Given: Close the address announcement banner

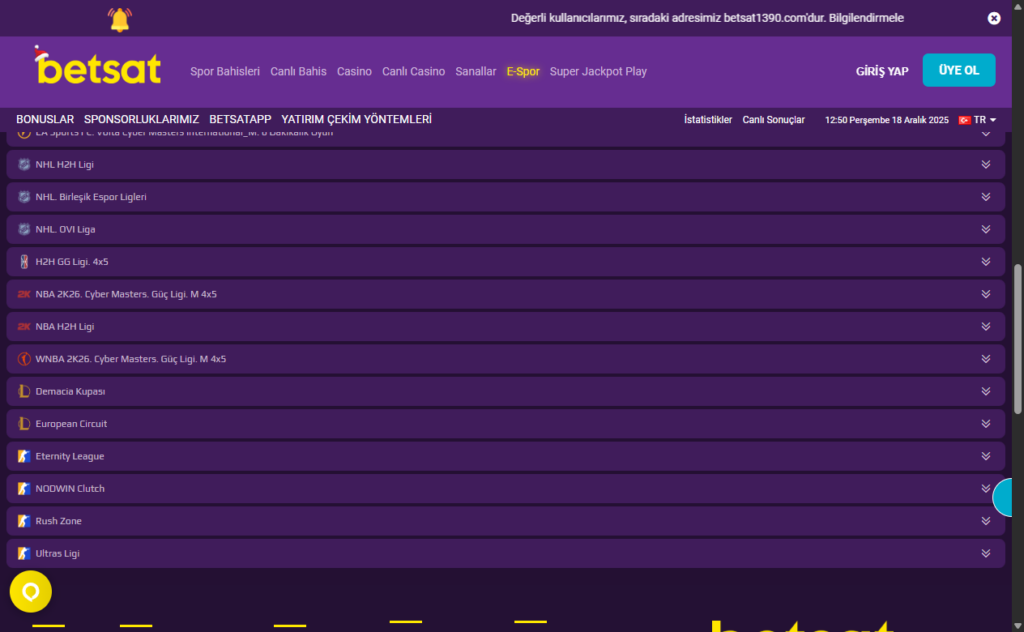Looking at the screenshot, I should 993,18.
